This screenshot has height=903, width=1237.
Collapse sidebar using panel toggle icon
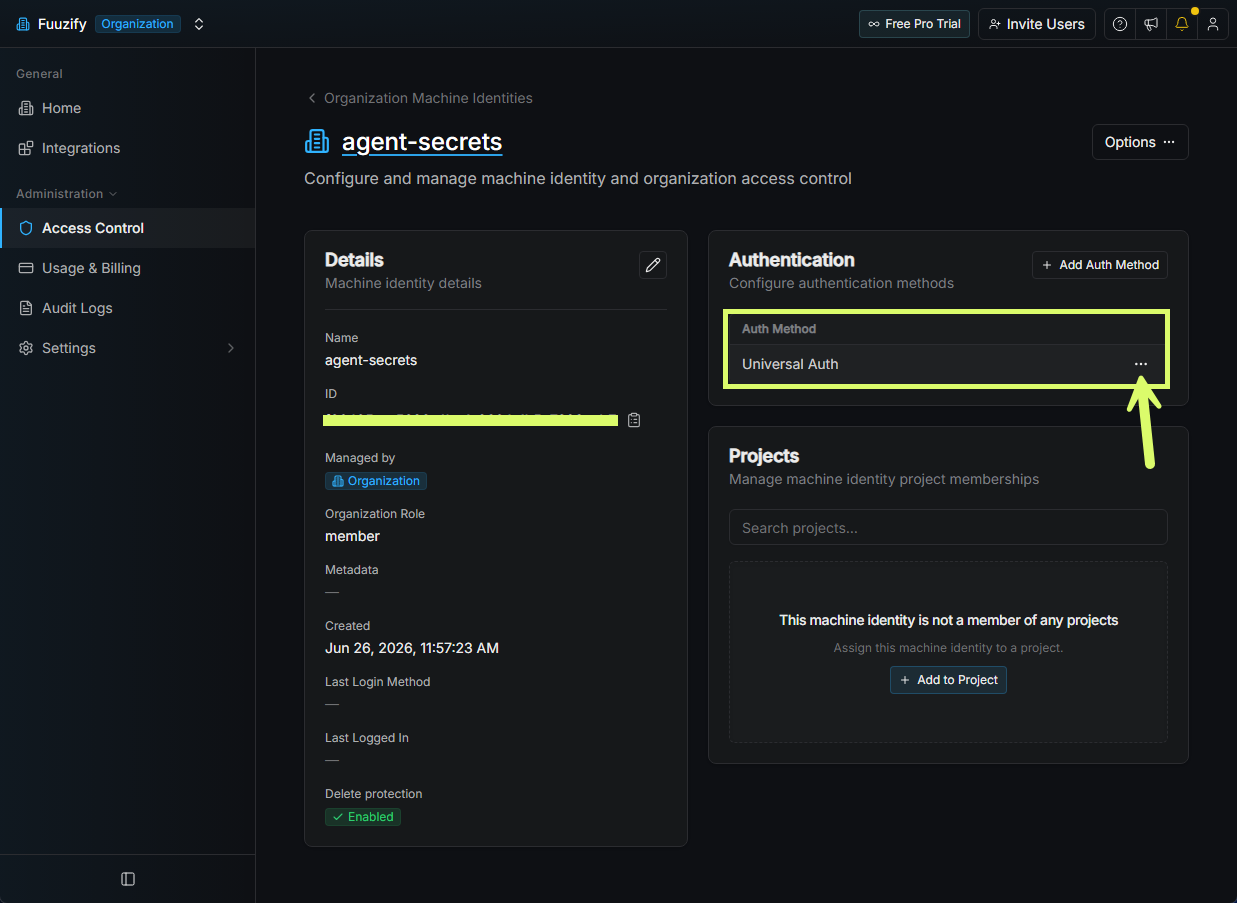(x=128, y=879)
